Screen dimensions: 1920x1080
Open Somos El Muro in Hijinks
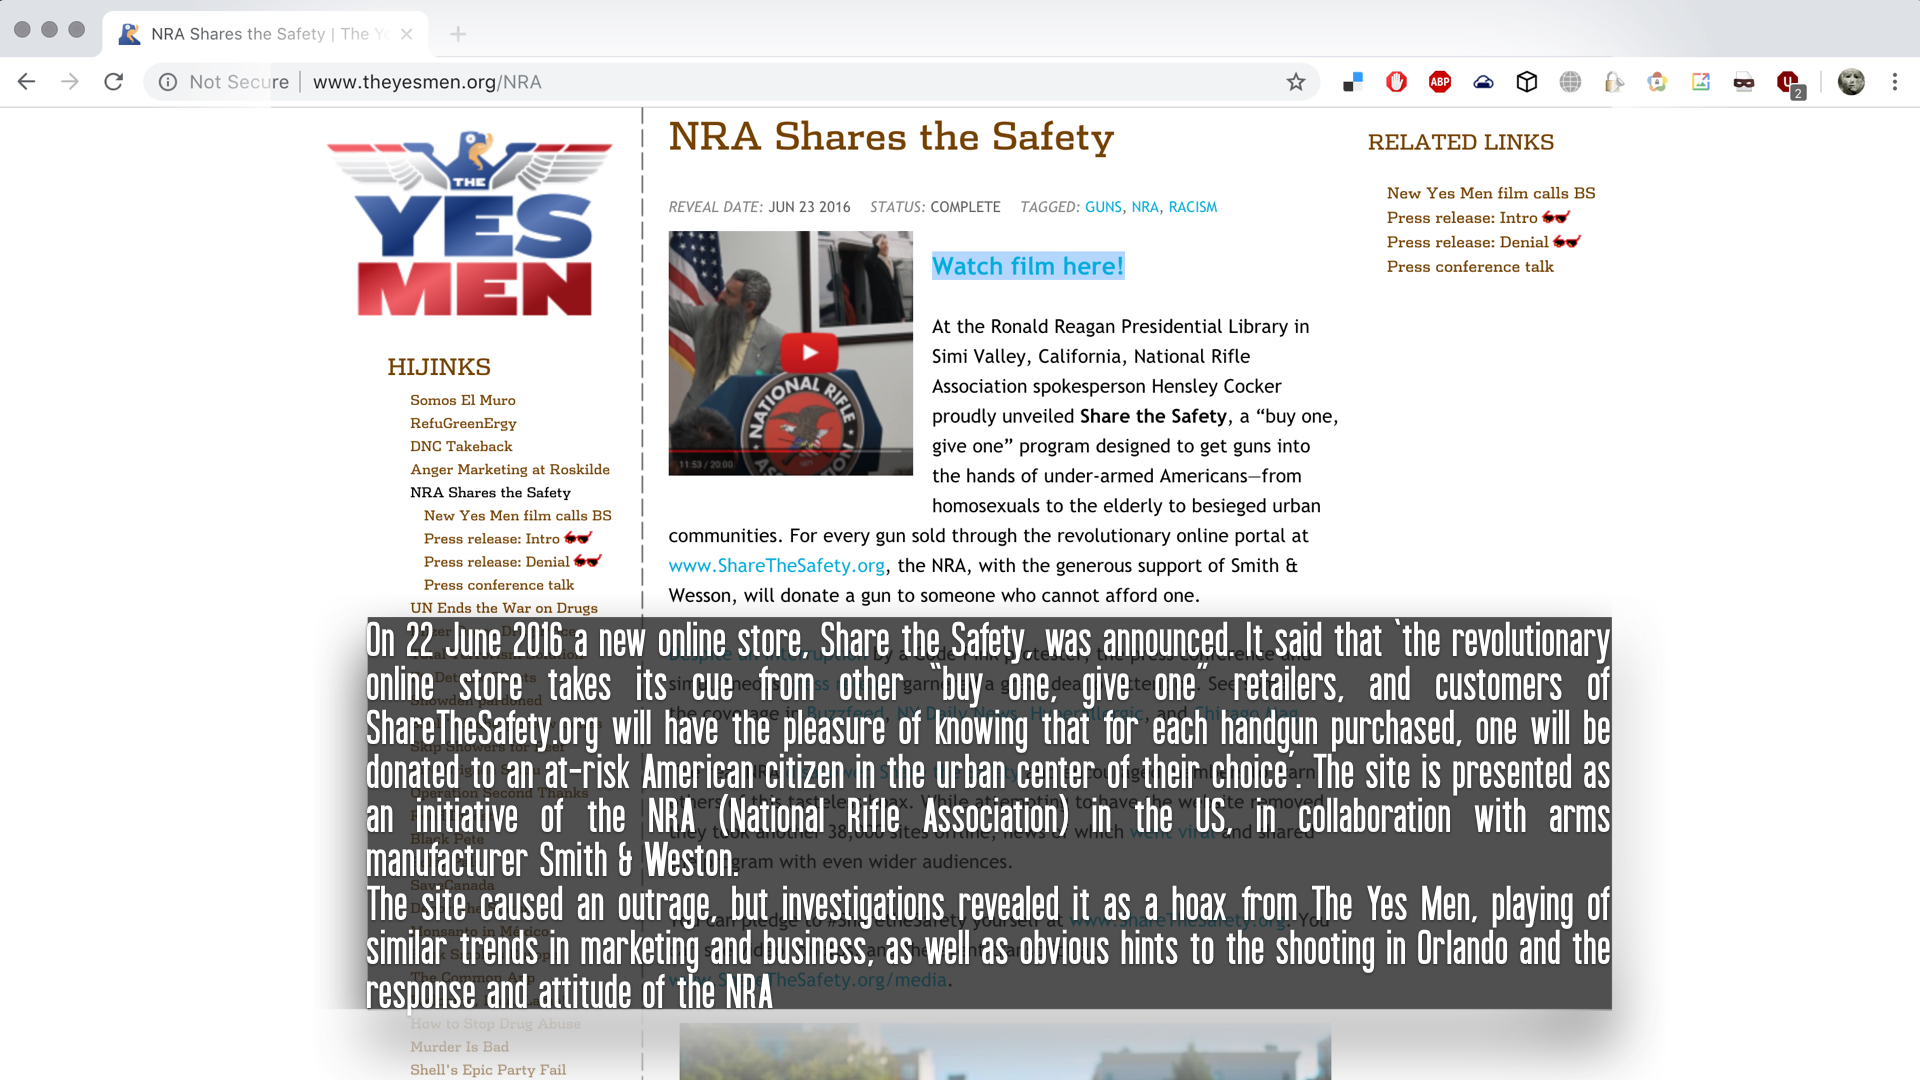pyautogui.click(x=463, y=400)
